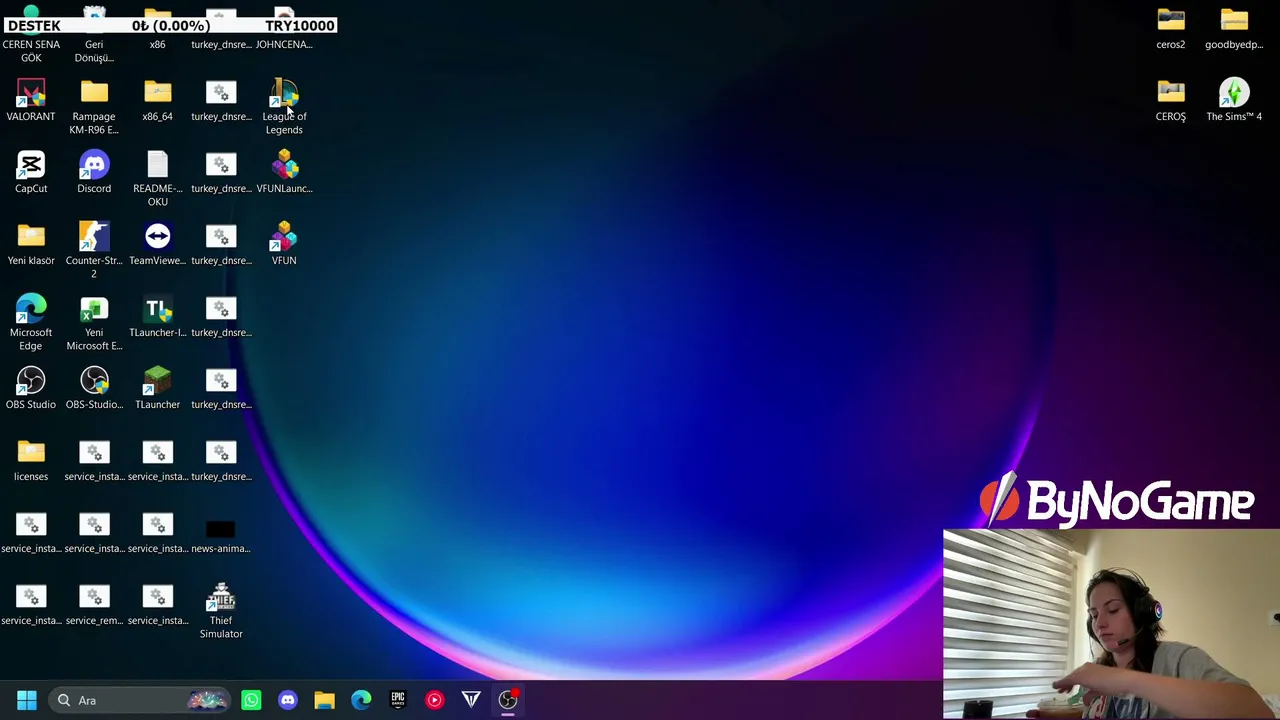Open the Counter-Strike 2 desktop shortcut

click(94, 251)
